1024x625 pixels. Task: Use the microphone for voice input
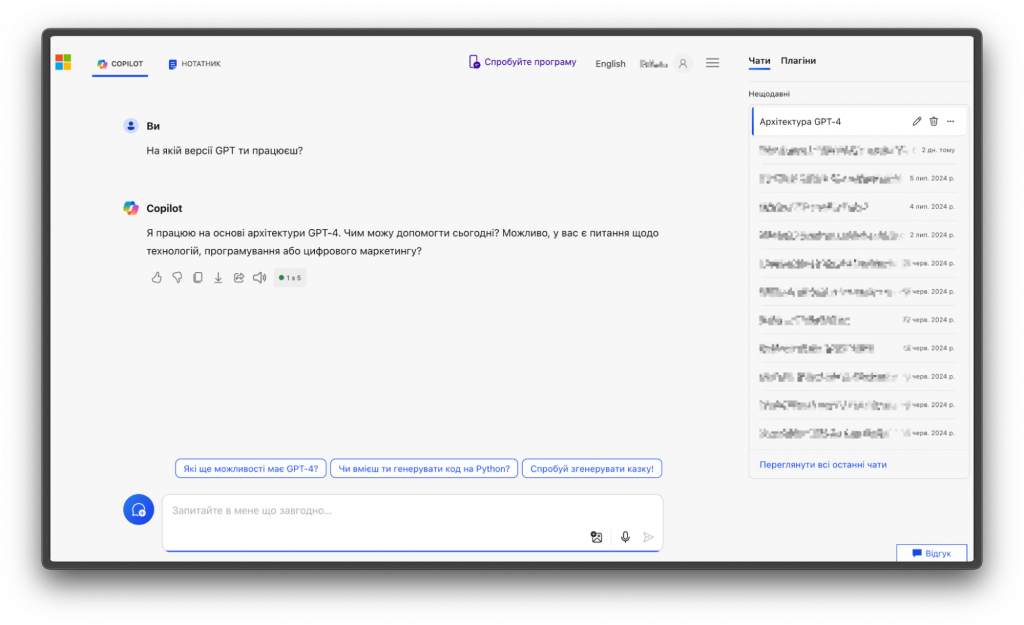click(x=625, y=537)
